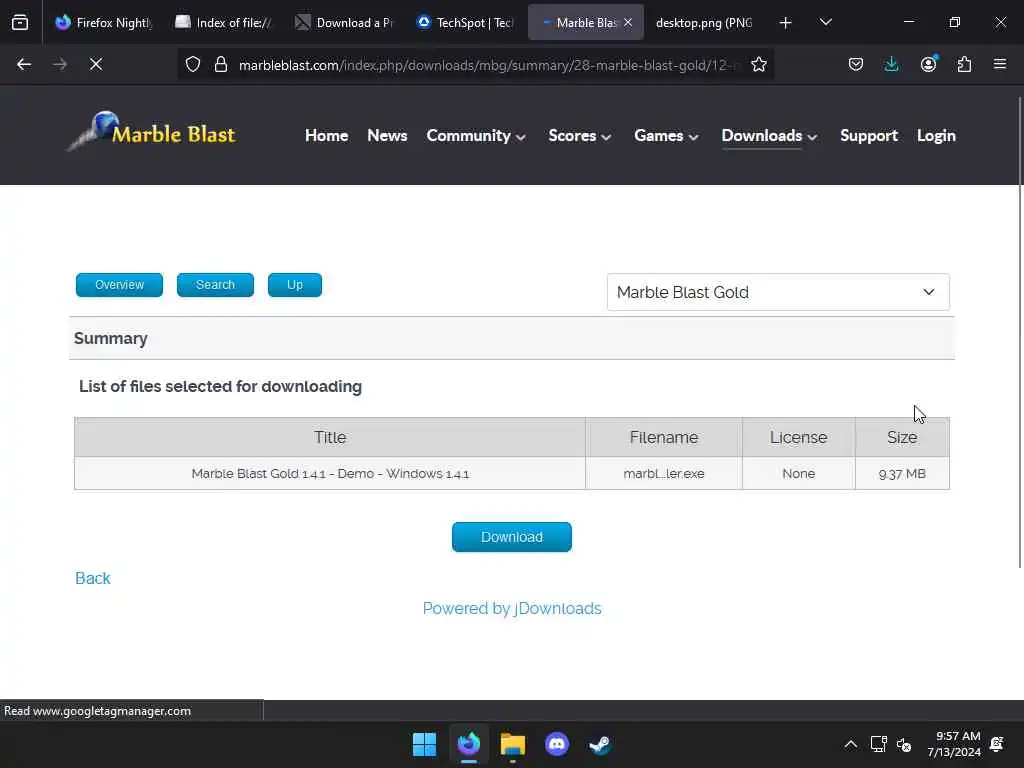Open the tracking protection shield icon
This screenshot has height=768, width=1024.
193,64
